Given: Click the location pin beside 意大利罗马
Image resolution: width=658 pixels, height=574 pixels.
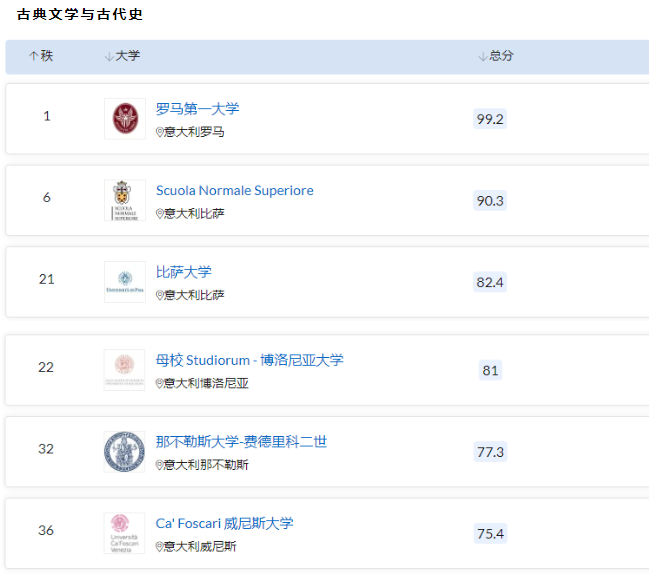Looking at the screenshot, I should pyautogui.click(x=159, y=132).
